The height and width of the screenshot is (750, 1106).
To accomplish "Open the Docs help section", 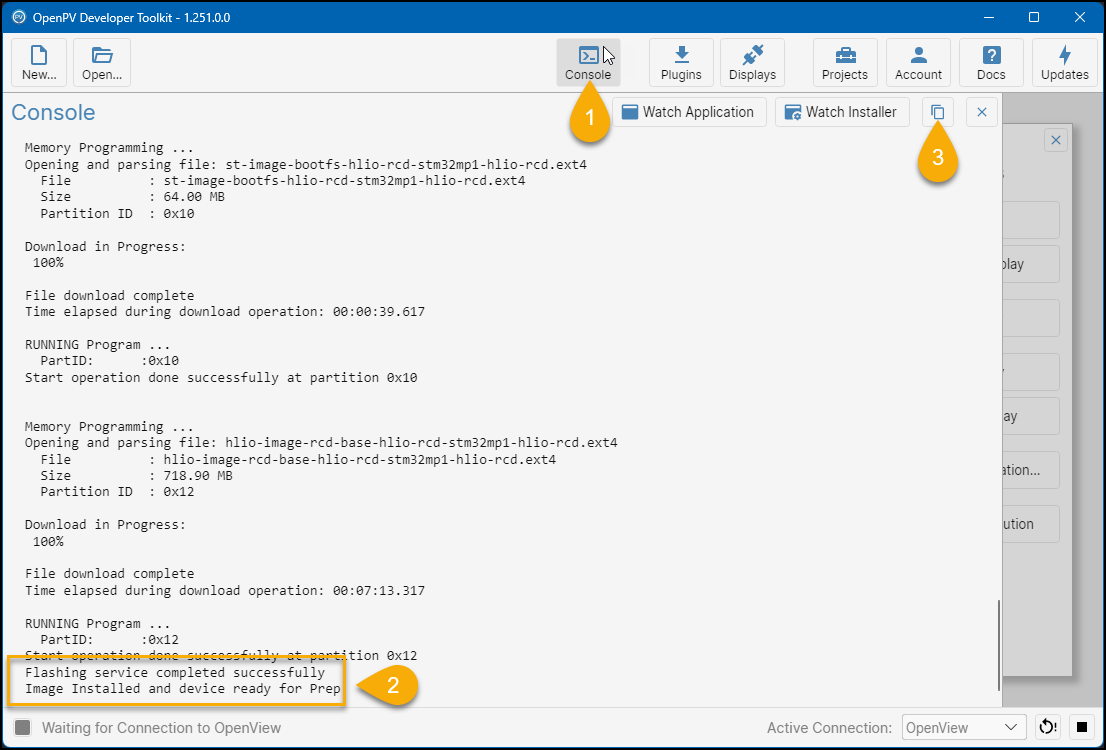I will pyautogui.click(x=991, y=62).
